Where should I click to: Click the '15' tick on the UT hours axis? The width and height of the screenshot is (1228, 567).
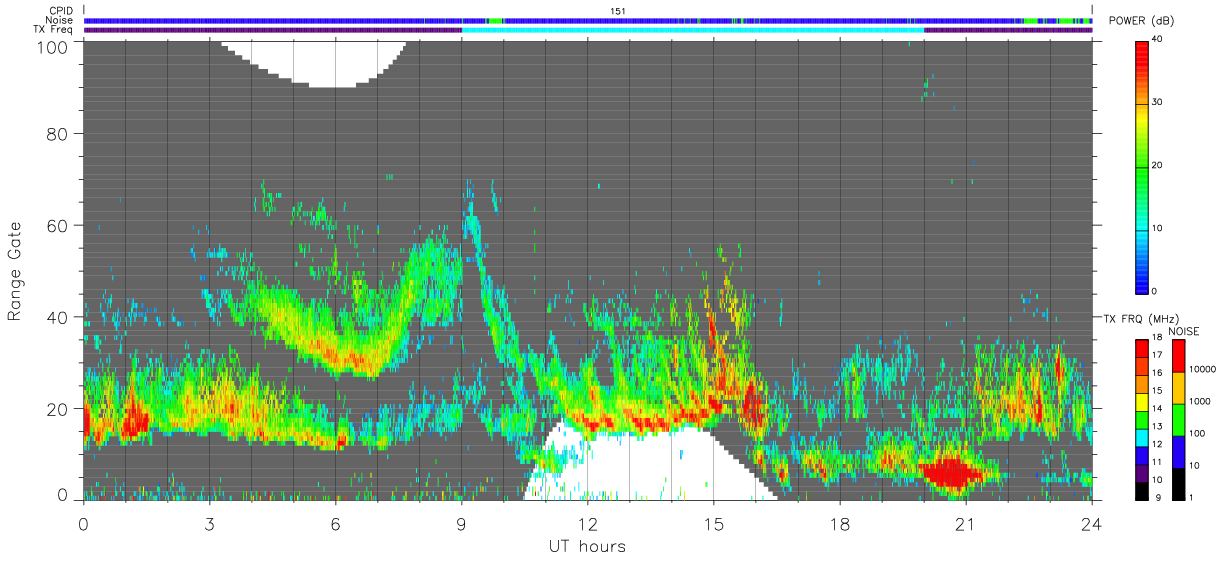coord(713,523)
